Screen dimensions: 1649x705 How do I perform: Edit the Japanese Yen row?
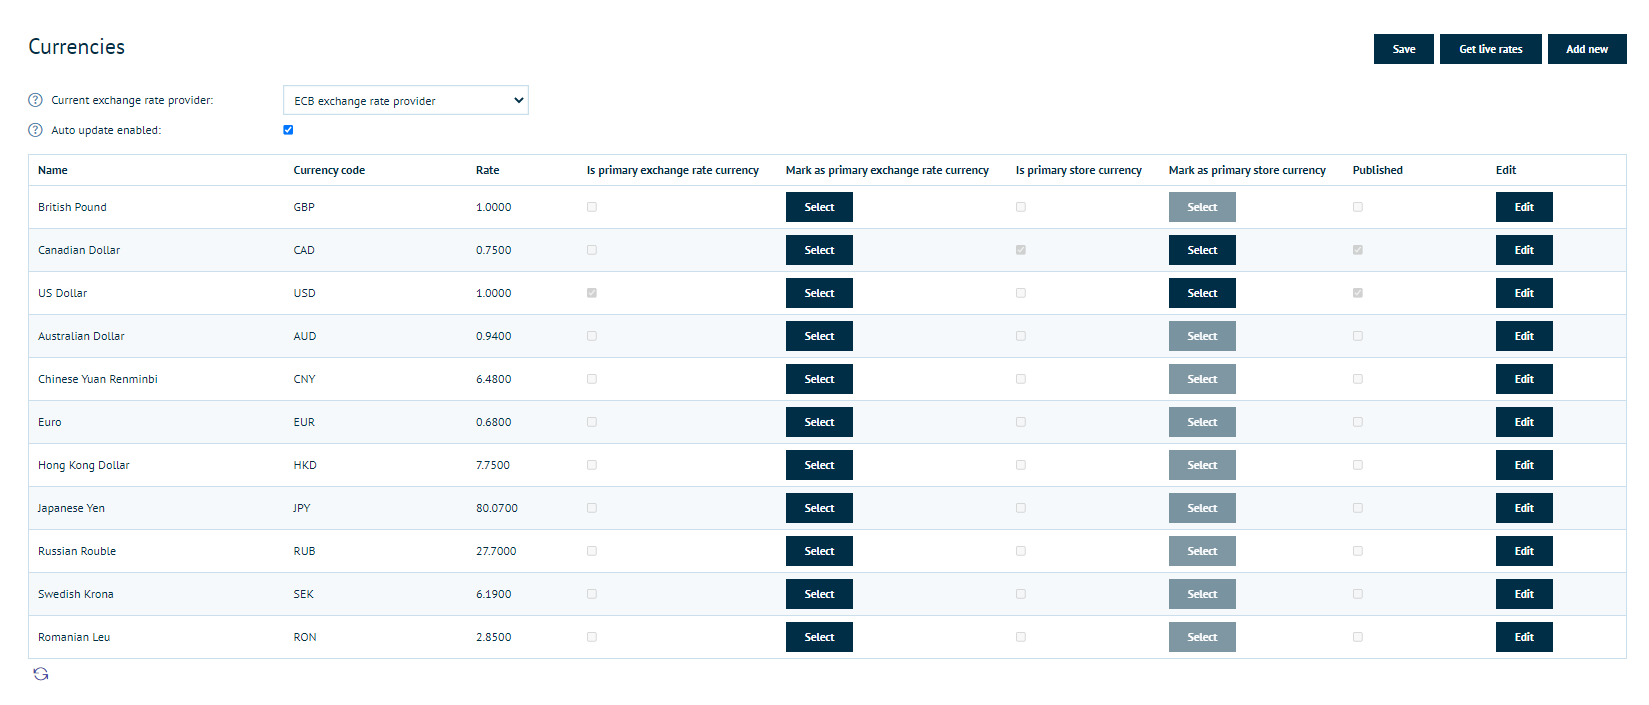coord(1524,508)
